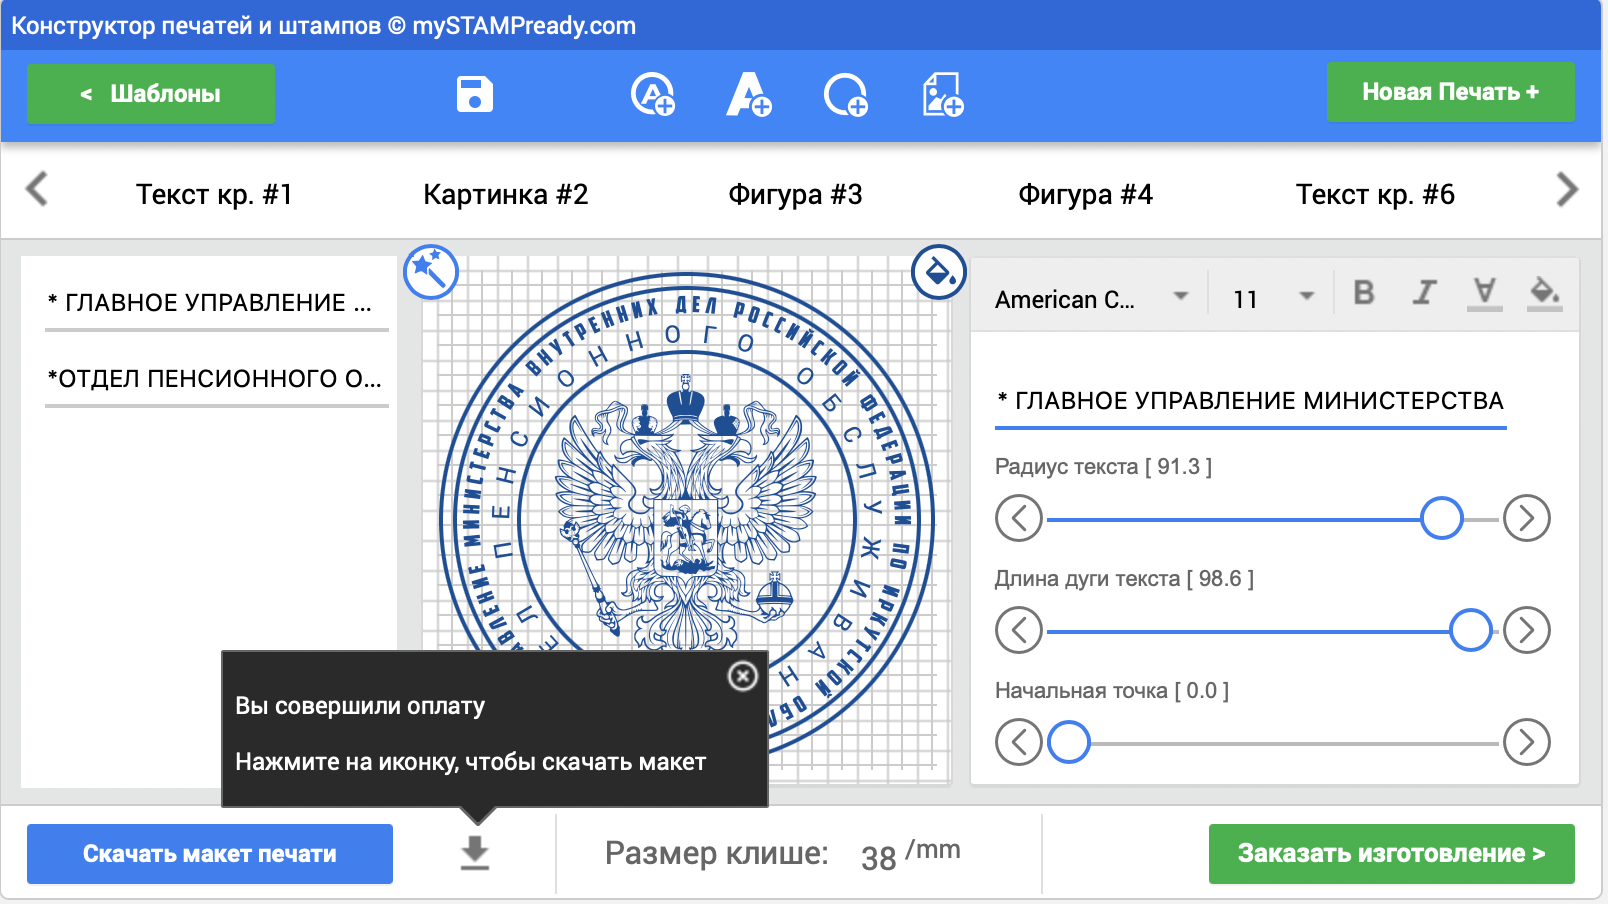Viewport: 1608px width, 904px height.
Task: Select the Фигура #3 tab
Action: [795, 194]
